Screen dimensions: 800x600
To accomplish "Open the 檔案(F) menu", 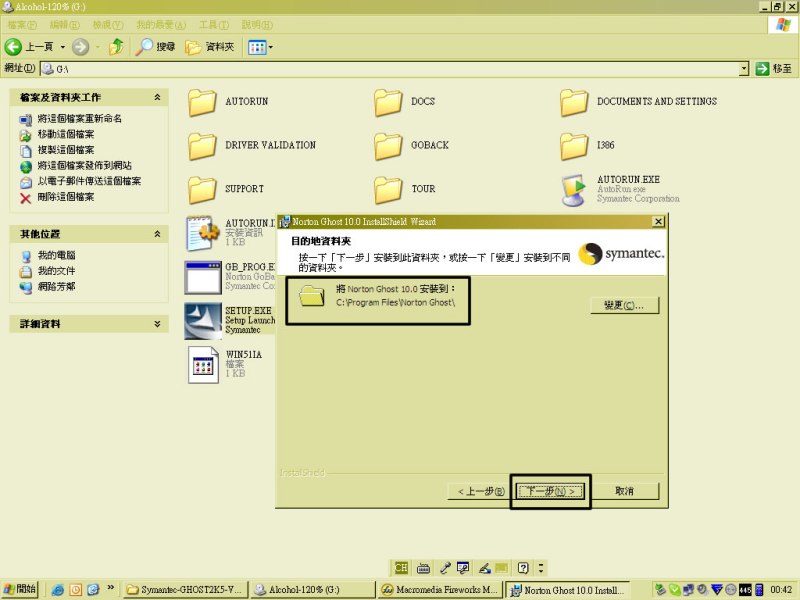I will coord(22,24).
